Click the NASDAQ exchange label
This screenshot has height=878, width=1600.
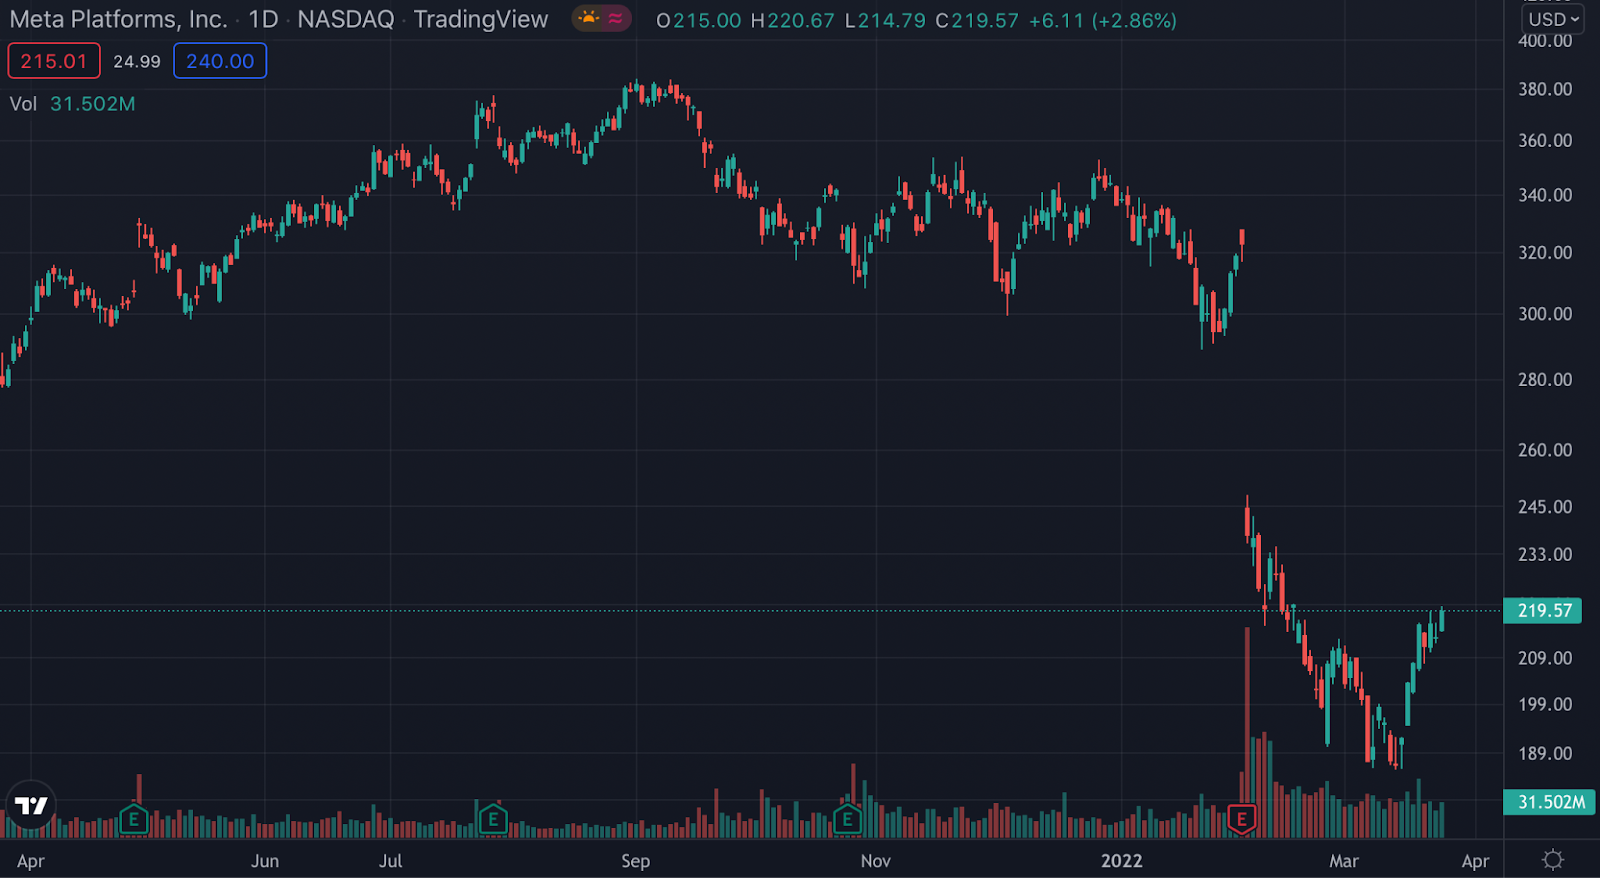346,19
